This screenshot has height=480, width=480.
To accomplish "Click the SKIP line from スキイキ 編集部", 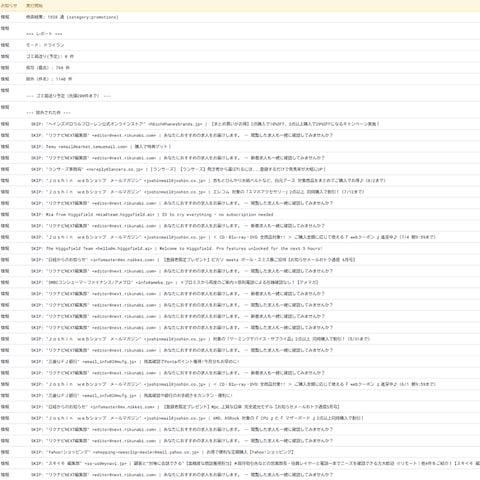I will 240,463.
